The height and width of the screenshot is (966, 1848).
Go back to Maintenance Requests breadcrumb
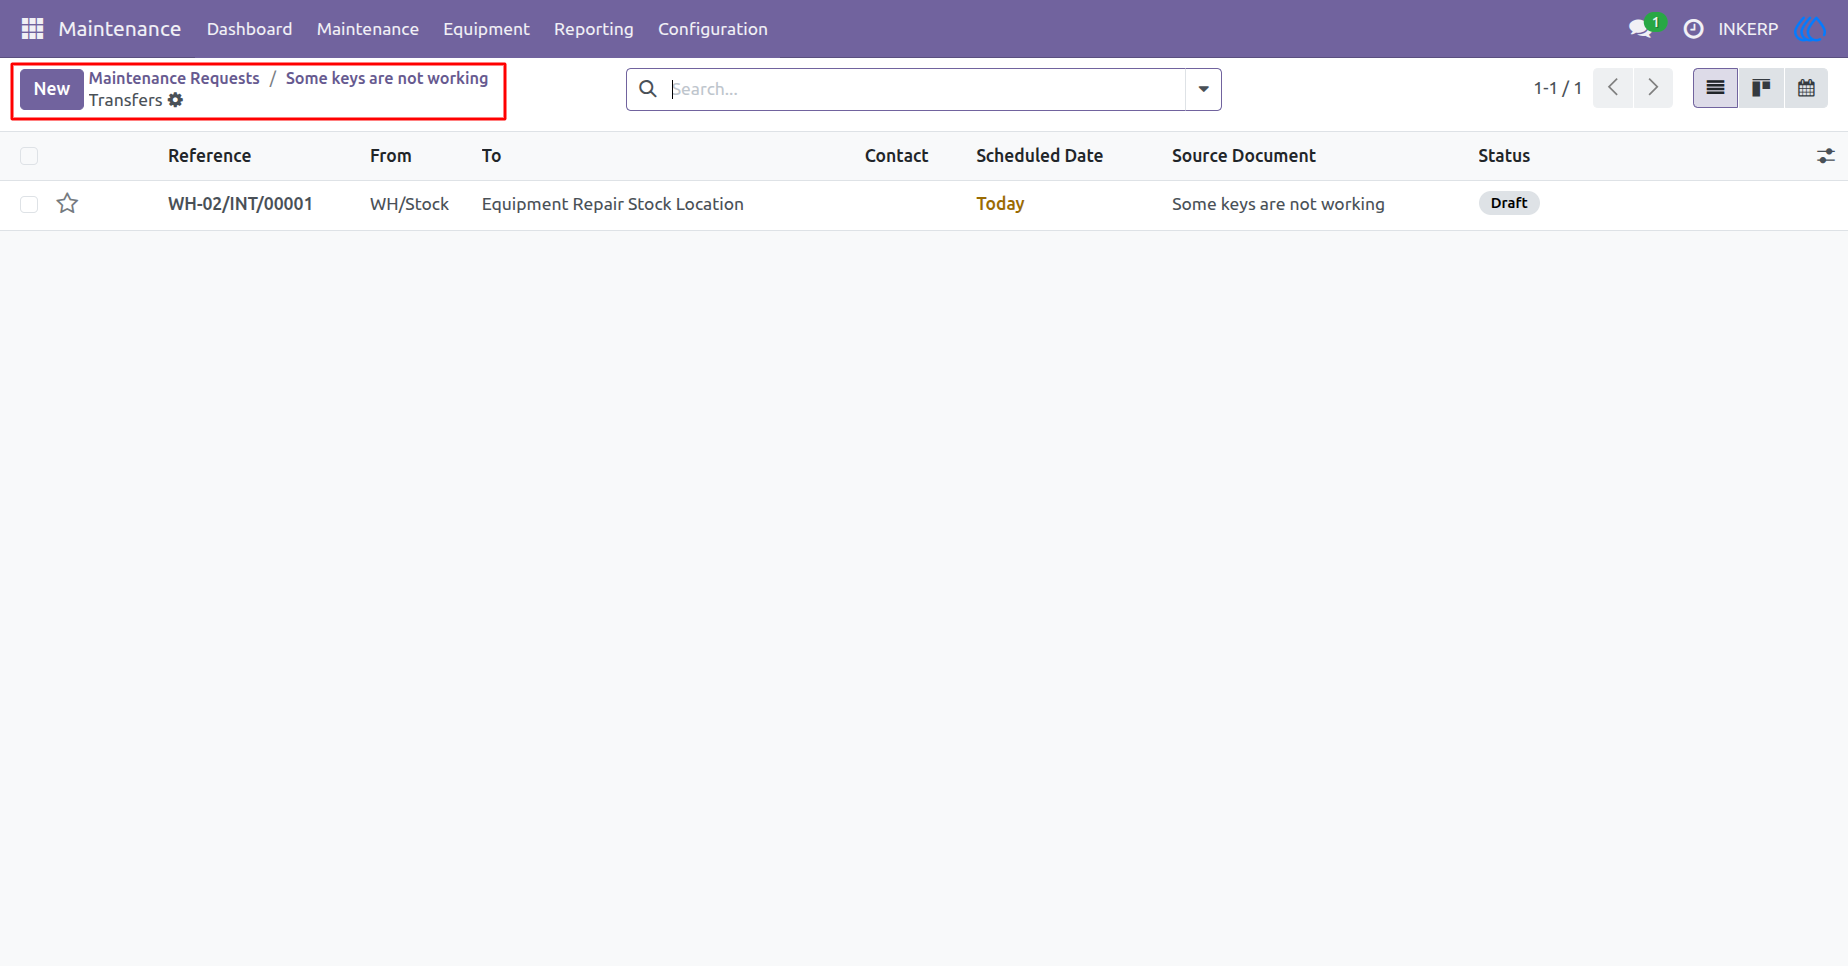tap(174, 78)
